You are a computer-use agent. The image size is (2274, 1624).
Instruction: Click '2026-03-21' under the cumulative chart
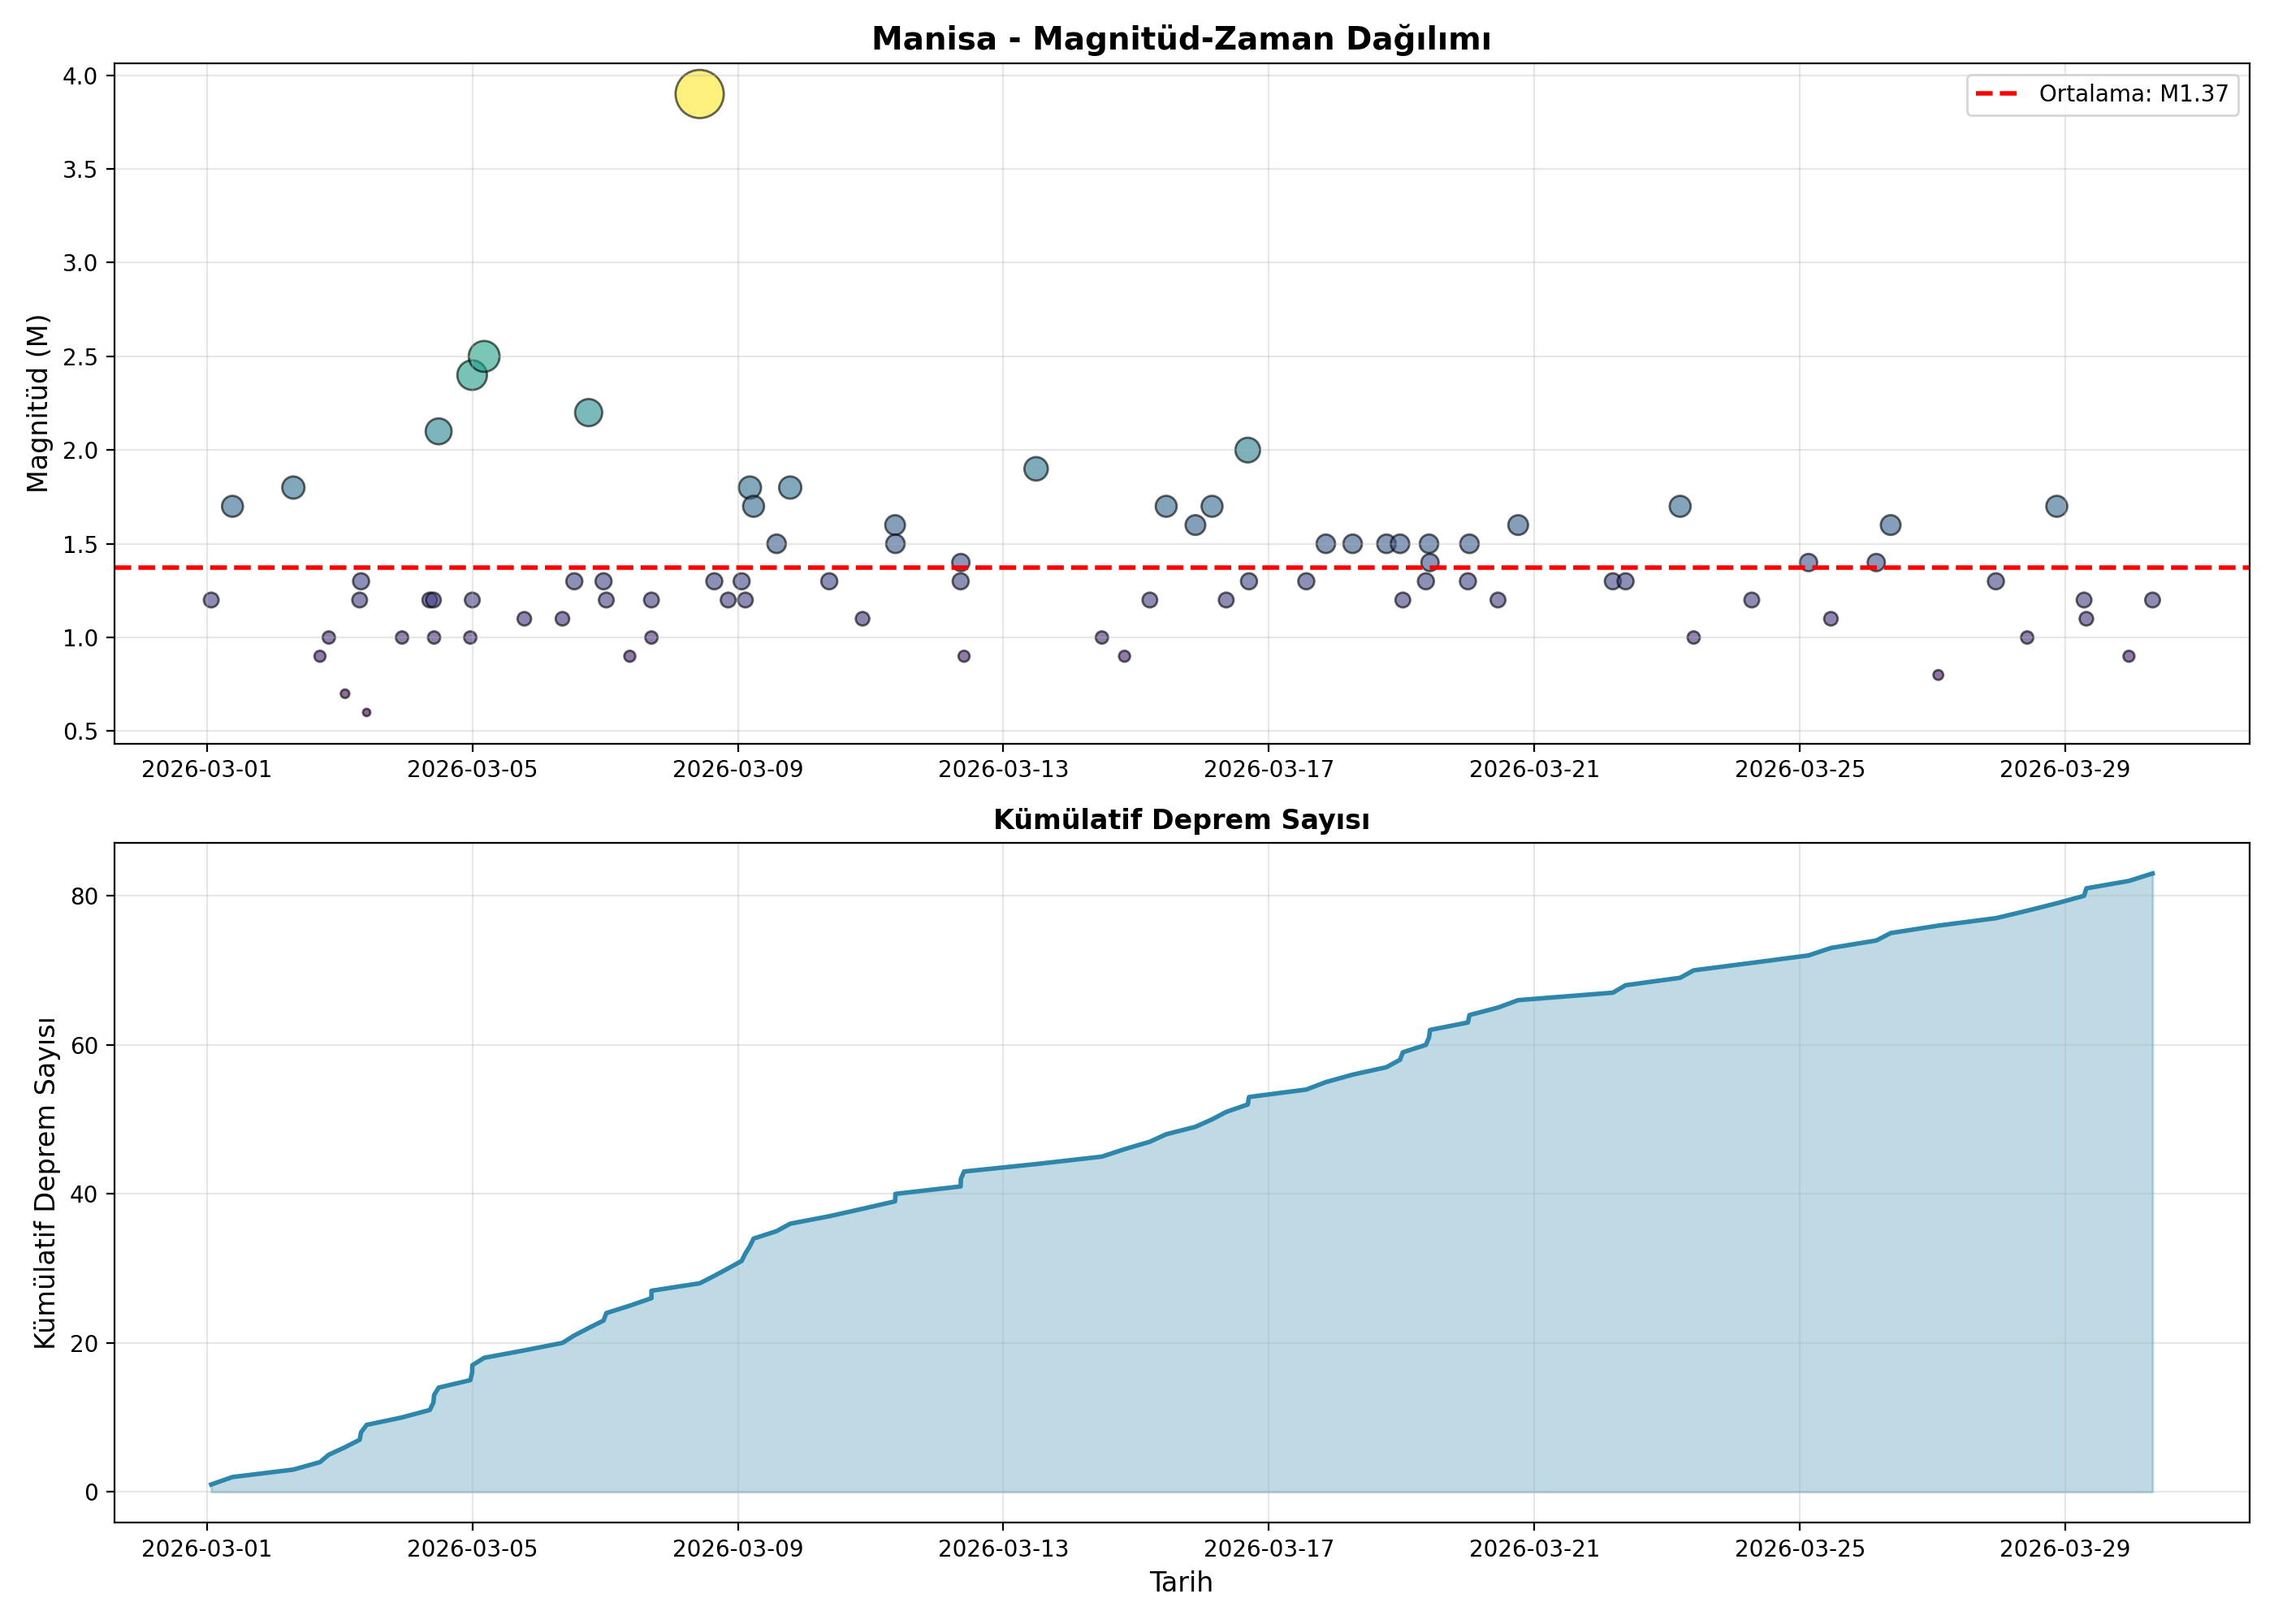pyautogui.click(x=1534, y=1549)
